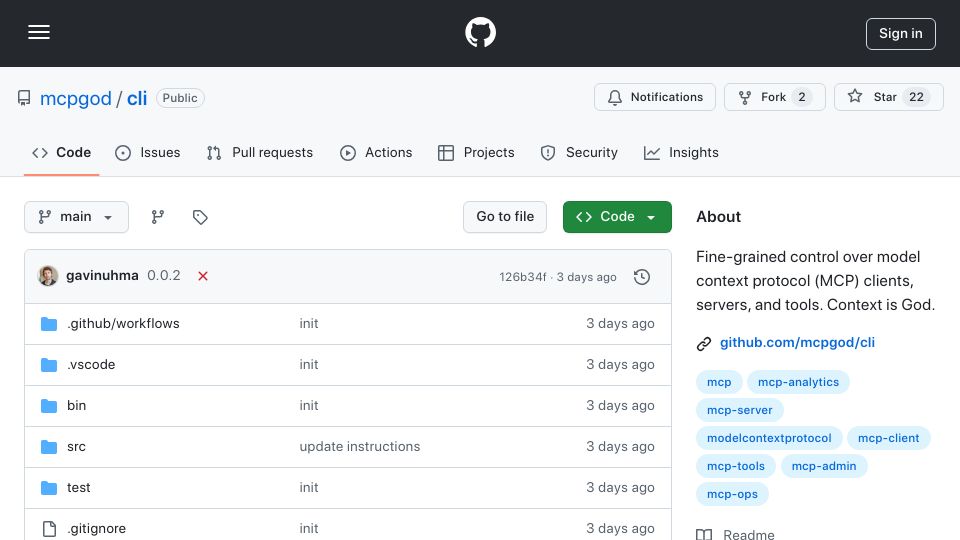Screen dimensions: 960x540
Task: Open the test folder
Action: pyautogui.click(x=78, y=487)
